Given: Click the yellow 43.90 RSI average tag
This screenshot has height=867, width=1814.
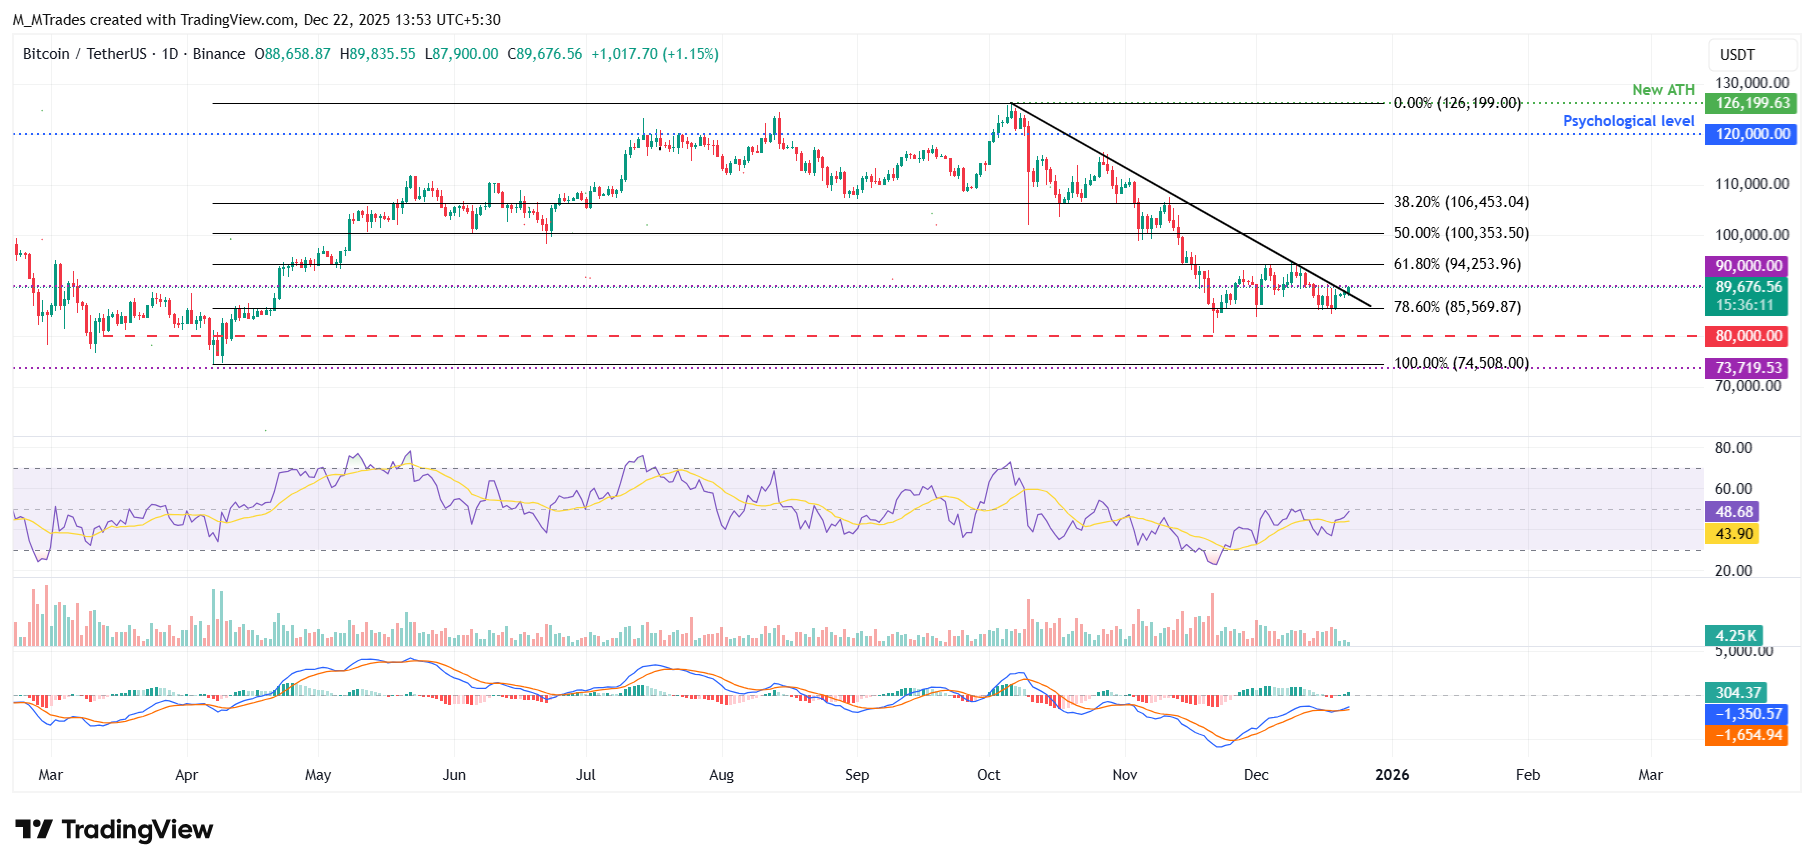Looking at the screenshot, I should [1733, 534].
